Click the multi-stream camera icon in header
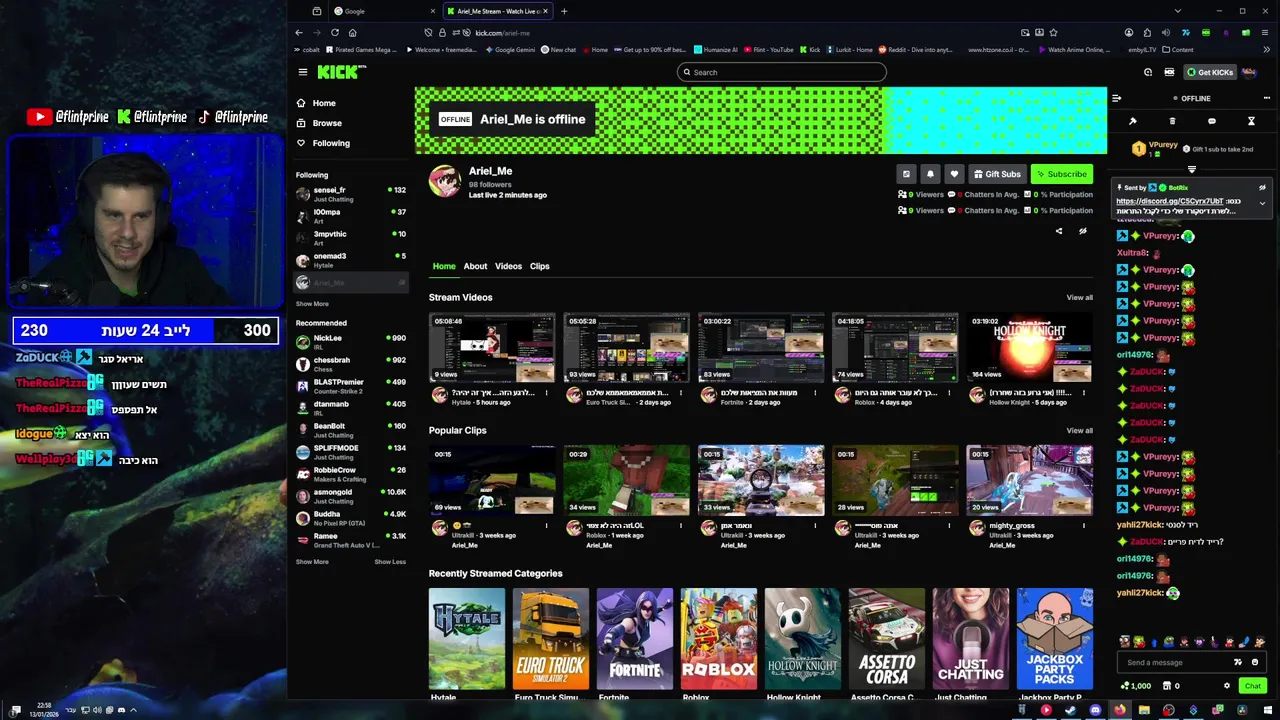This screenshot has width=1280, height=720. point(1169,72)
